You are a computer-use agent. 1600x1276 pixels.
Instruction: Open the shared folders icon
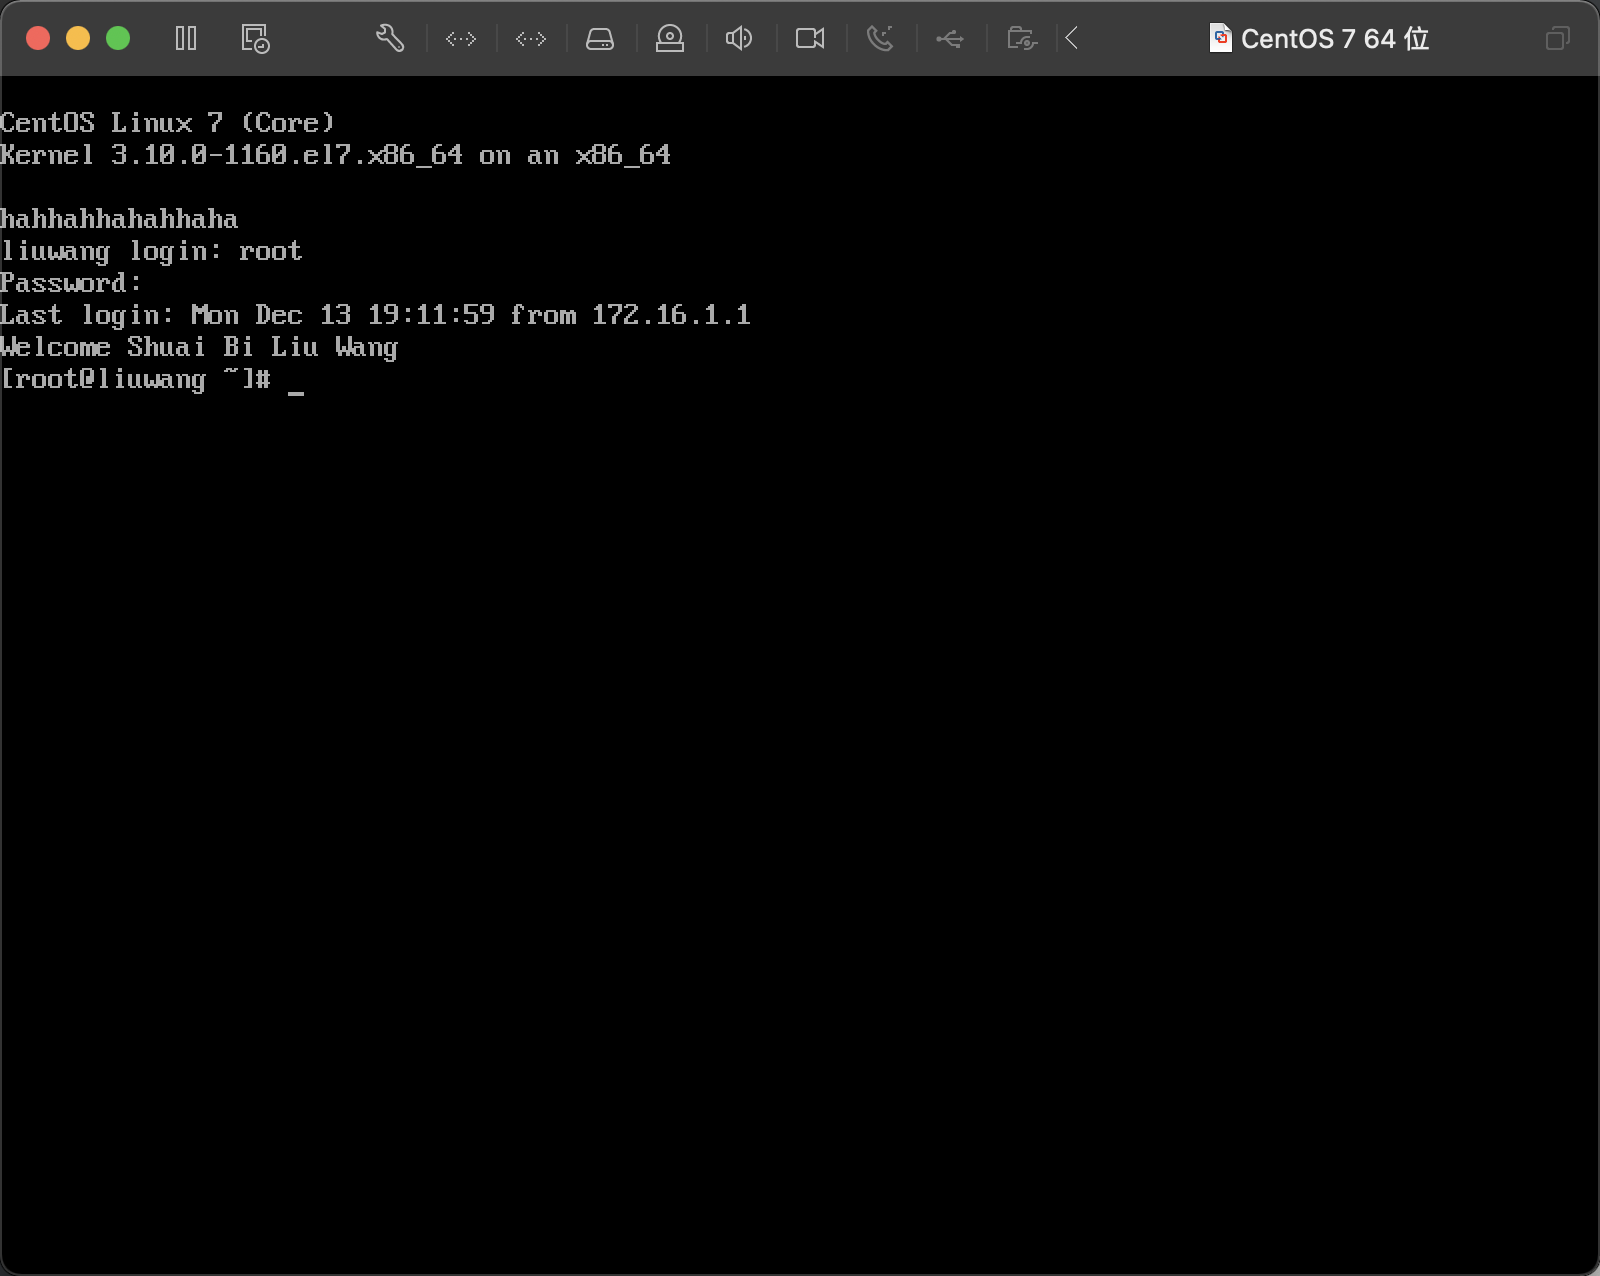tap(1022, 39)
